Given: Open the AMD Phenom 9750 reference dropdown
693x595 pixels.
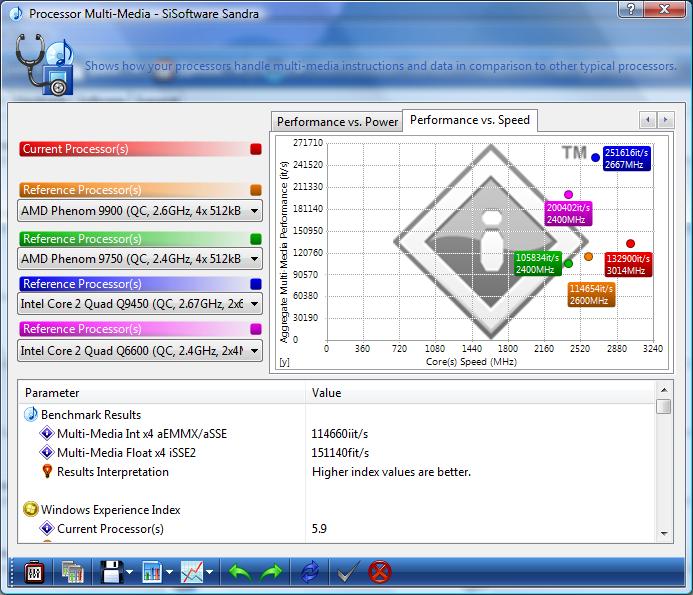Looking at the screenshot, I should pyautogui.click(x=140, y=259).
